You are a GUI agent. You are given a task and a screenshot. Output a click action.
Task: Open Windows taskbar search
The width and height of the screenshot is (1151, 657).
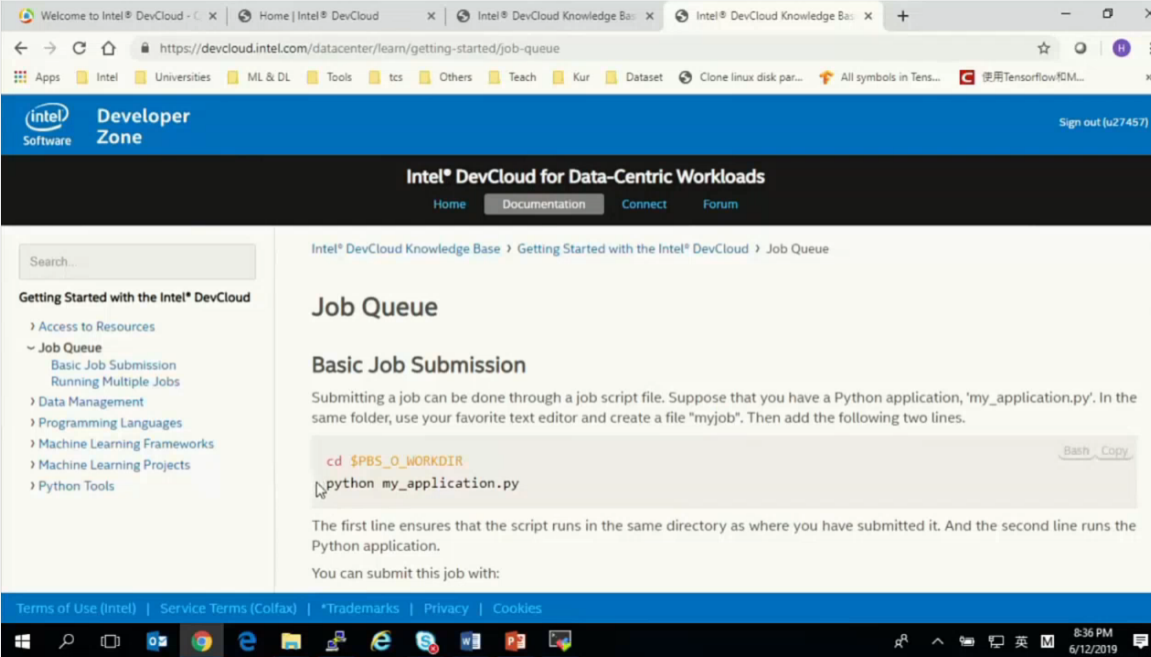(66, 641)
